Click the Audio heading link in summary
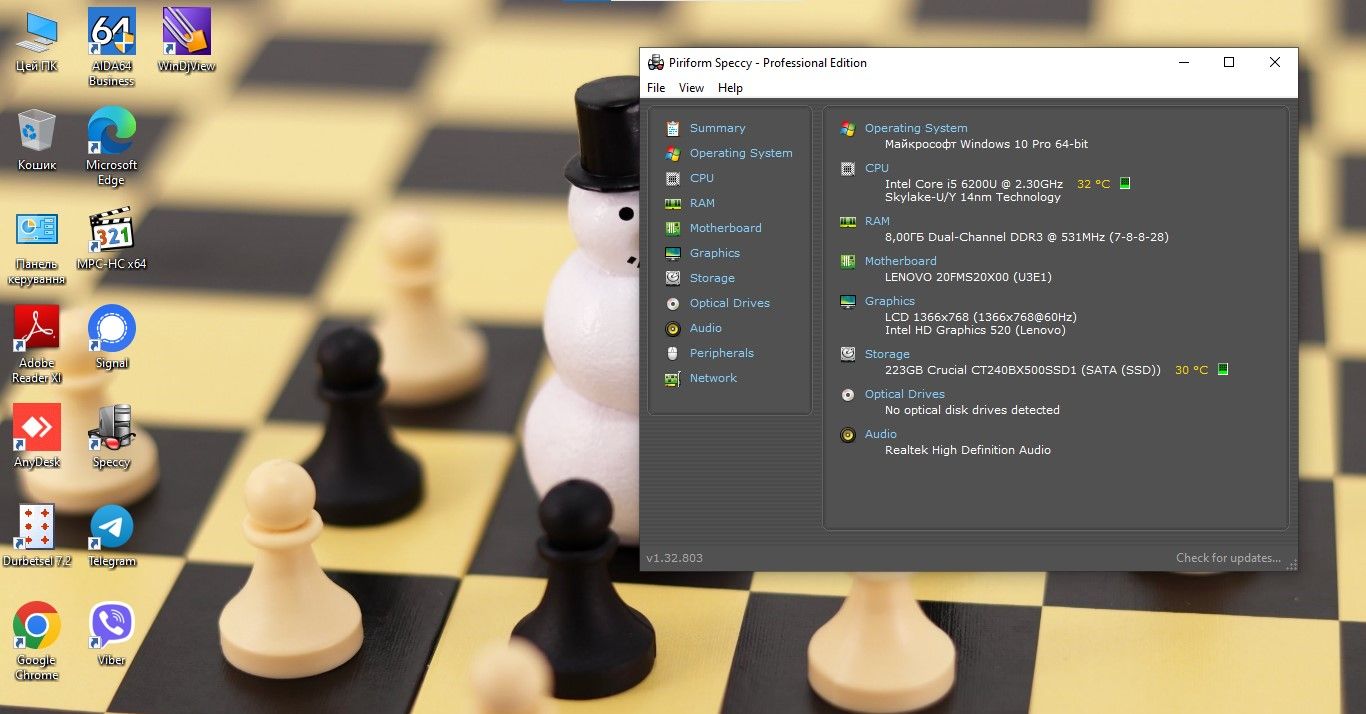Image resolution: width=1366 pixels, height=714 pixels. pyautogui.click(x=880, y=434)
